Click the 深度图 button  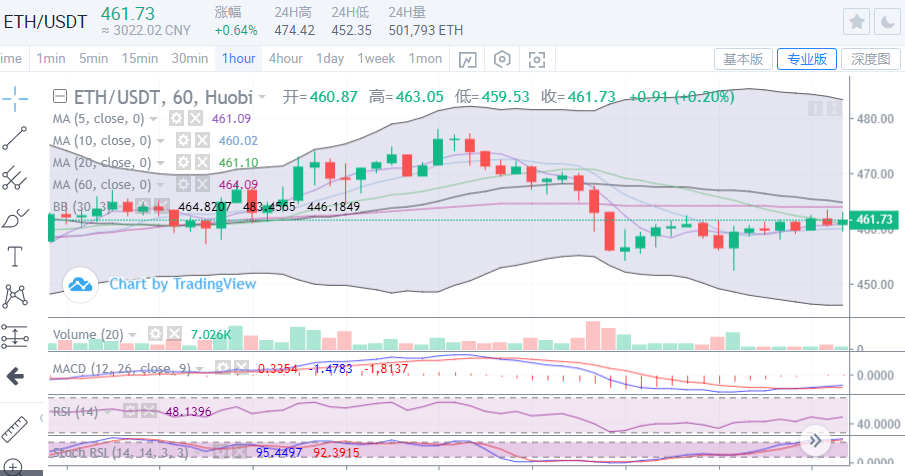(869, 59)
